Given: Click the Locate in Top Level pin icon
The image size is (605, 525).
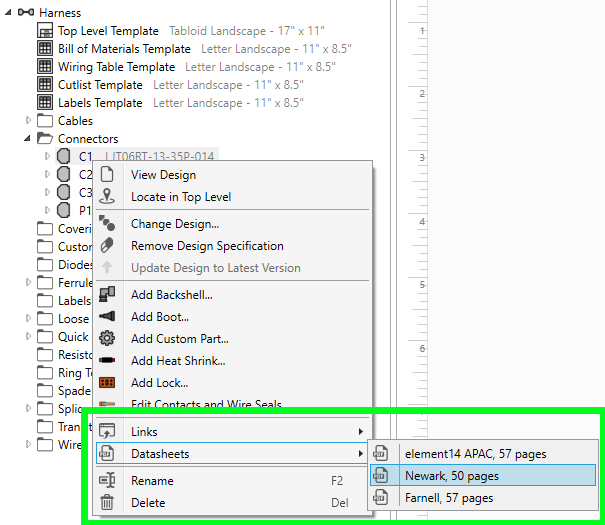Looking at the screenshot, I should coord(107,196).
